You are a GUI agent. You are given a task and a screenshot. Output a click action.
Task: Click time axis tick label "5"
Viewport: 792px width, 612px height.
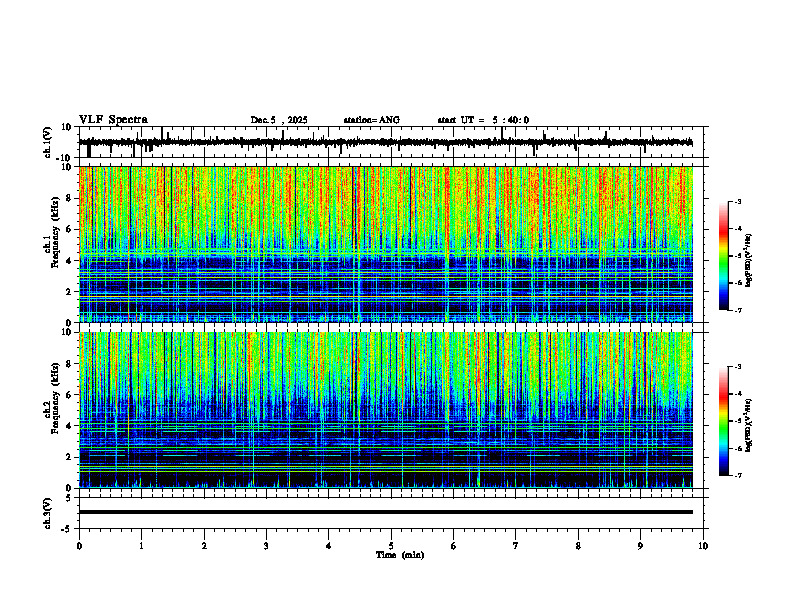click(x=391, y=546)
